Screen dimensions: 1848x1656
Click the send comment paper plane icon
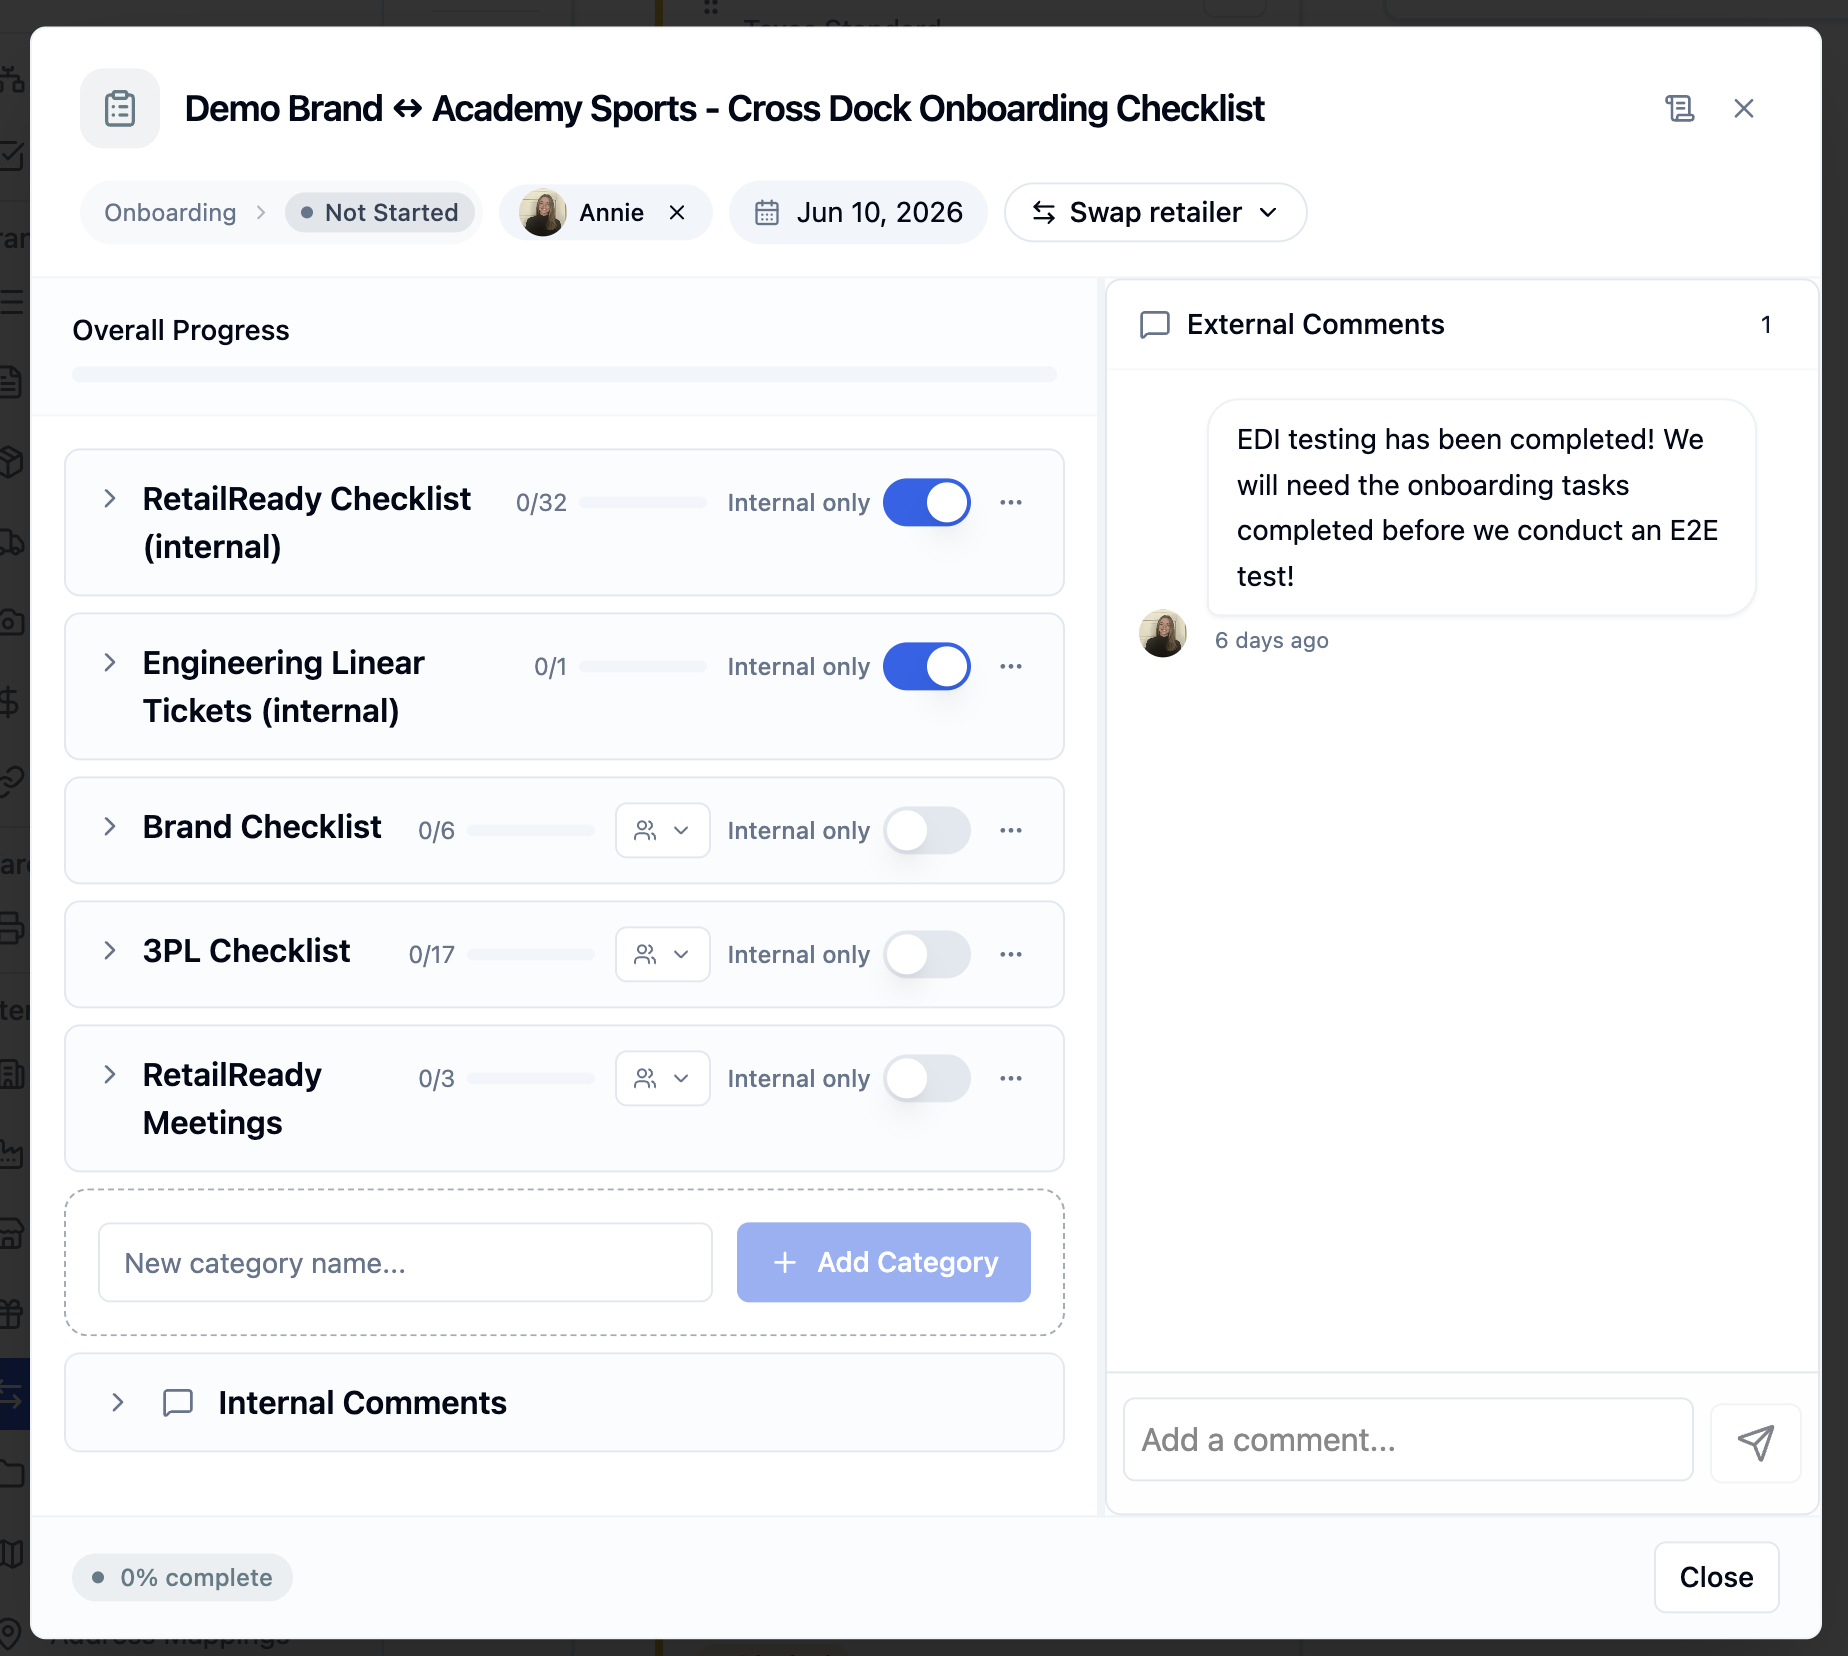click(x=1755, y=1442)
